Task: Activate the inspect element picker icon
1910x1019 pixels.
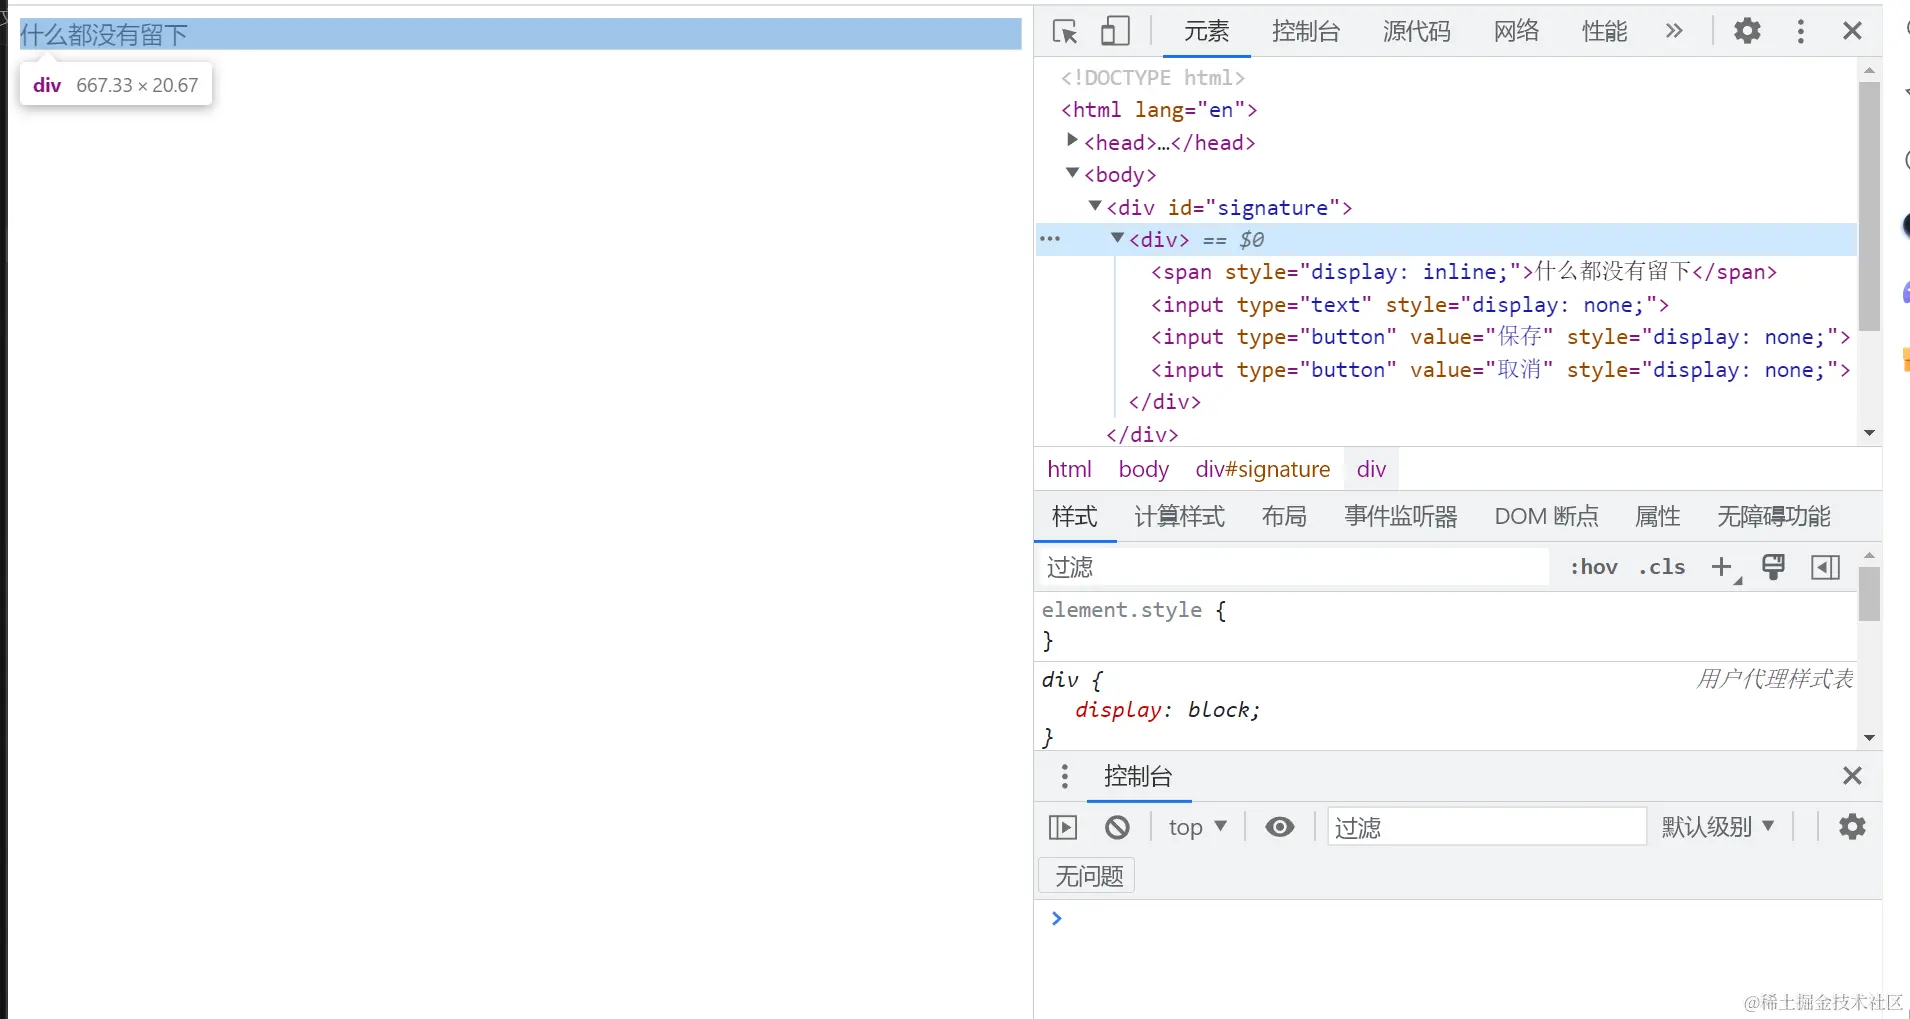Action: coord(1065,31)
